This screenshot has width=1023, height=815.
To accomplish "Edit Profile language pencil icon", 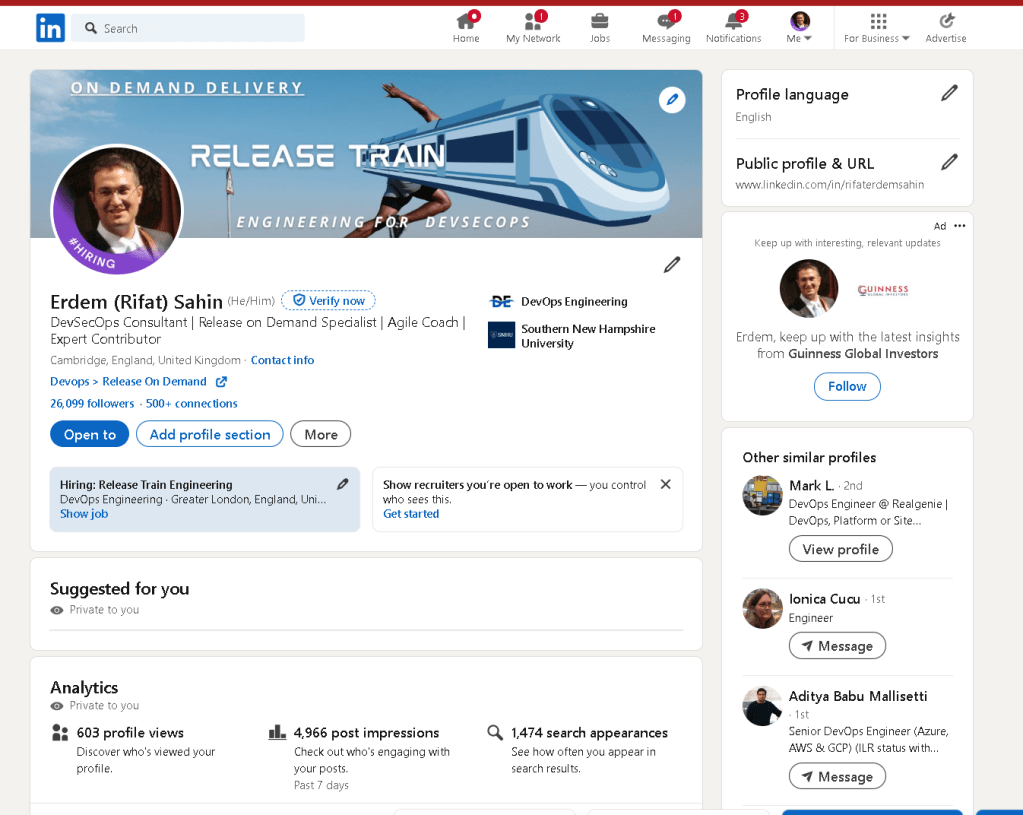I will coord(949,93).
